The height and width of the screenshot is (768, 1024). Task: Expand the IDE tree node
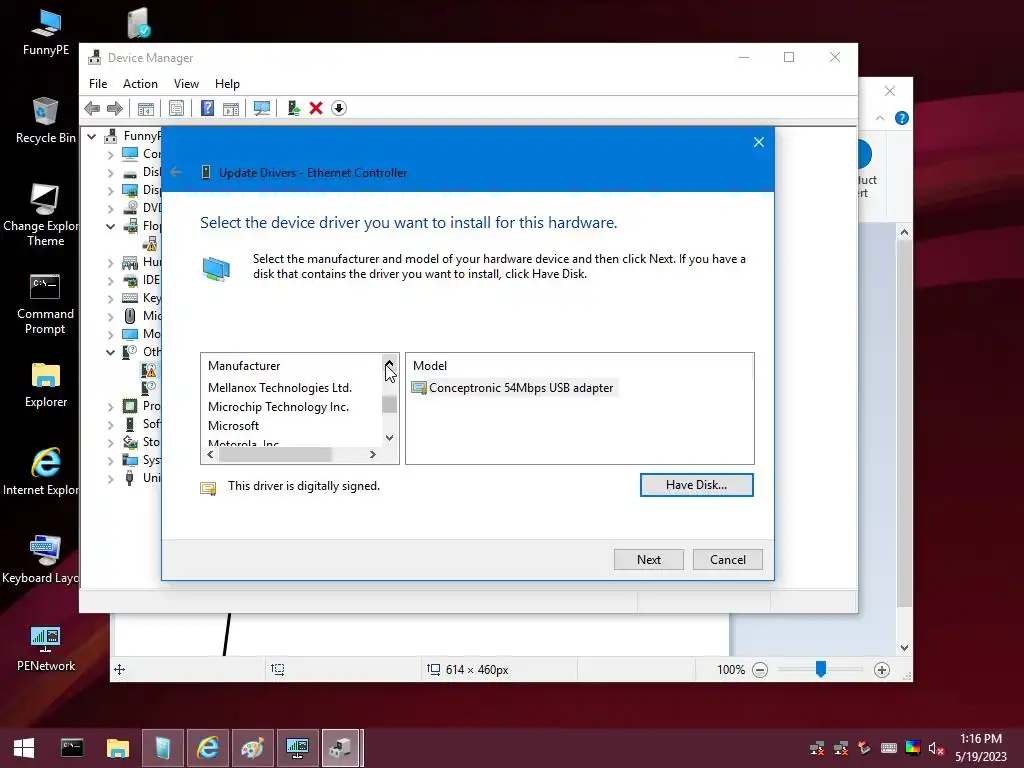[110, 280]
